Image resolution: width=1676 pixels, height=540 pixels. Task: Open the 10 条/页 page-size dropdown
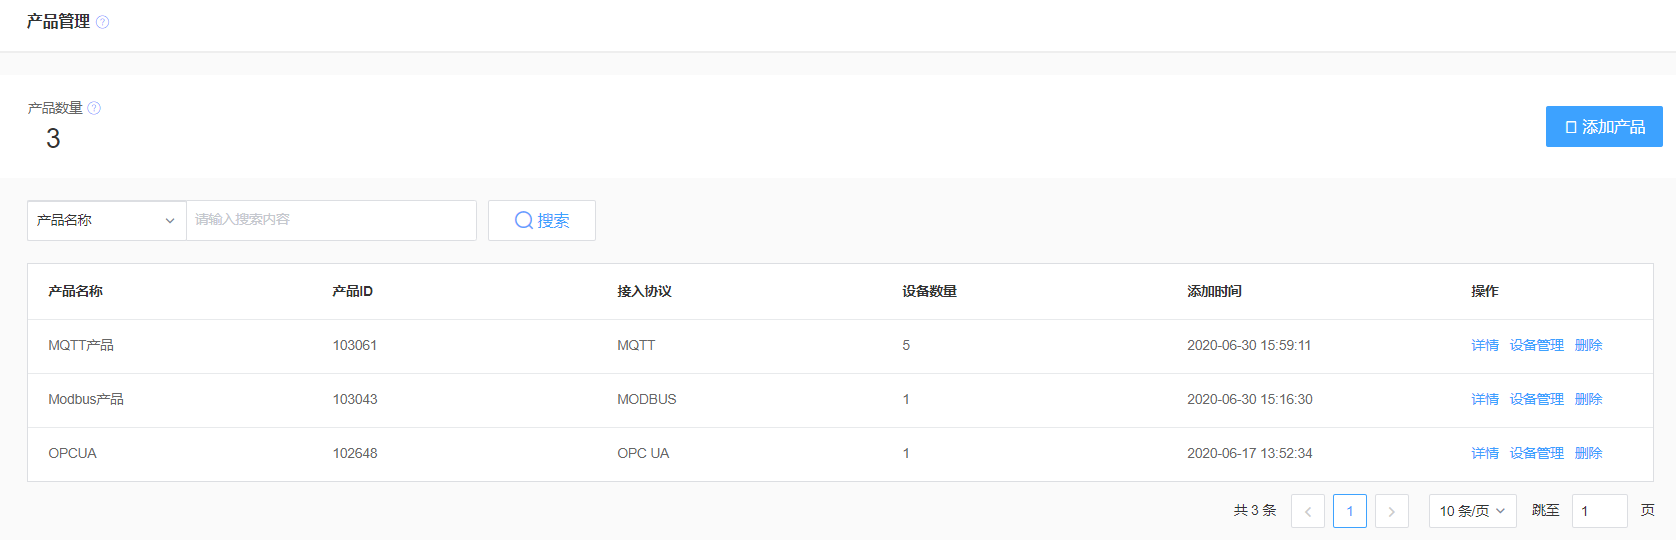point(1473,511)
